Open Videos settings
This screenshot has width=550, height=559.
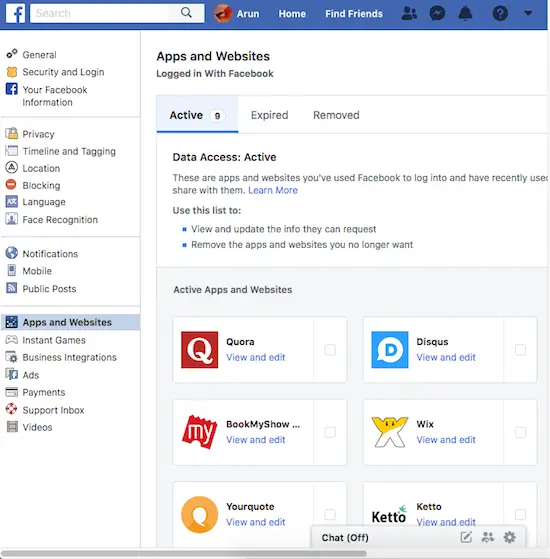pyautogui.click(x=37, y=427)
